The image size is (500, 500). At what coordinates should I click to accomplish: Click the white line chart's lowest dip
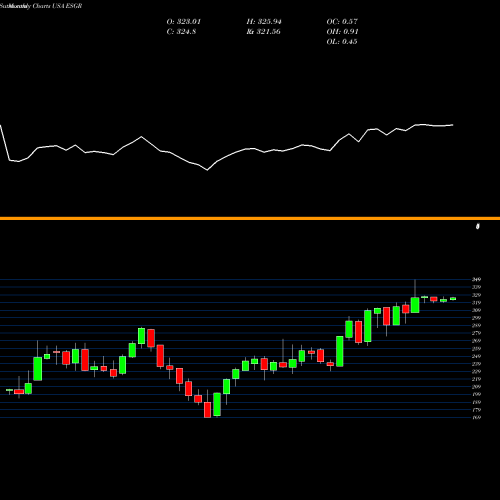(x=207, y=170)
